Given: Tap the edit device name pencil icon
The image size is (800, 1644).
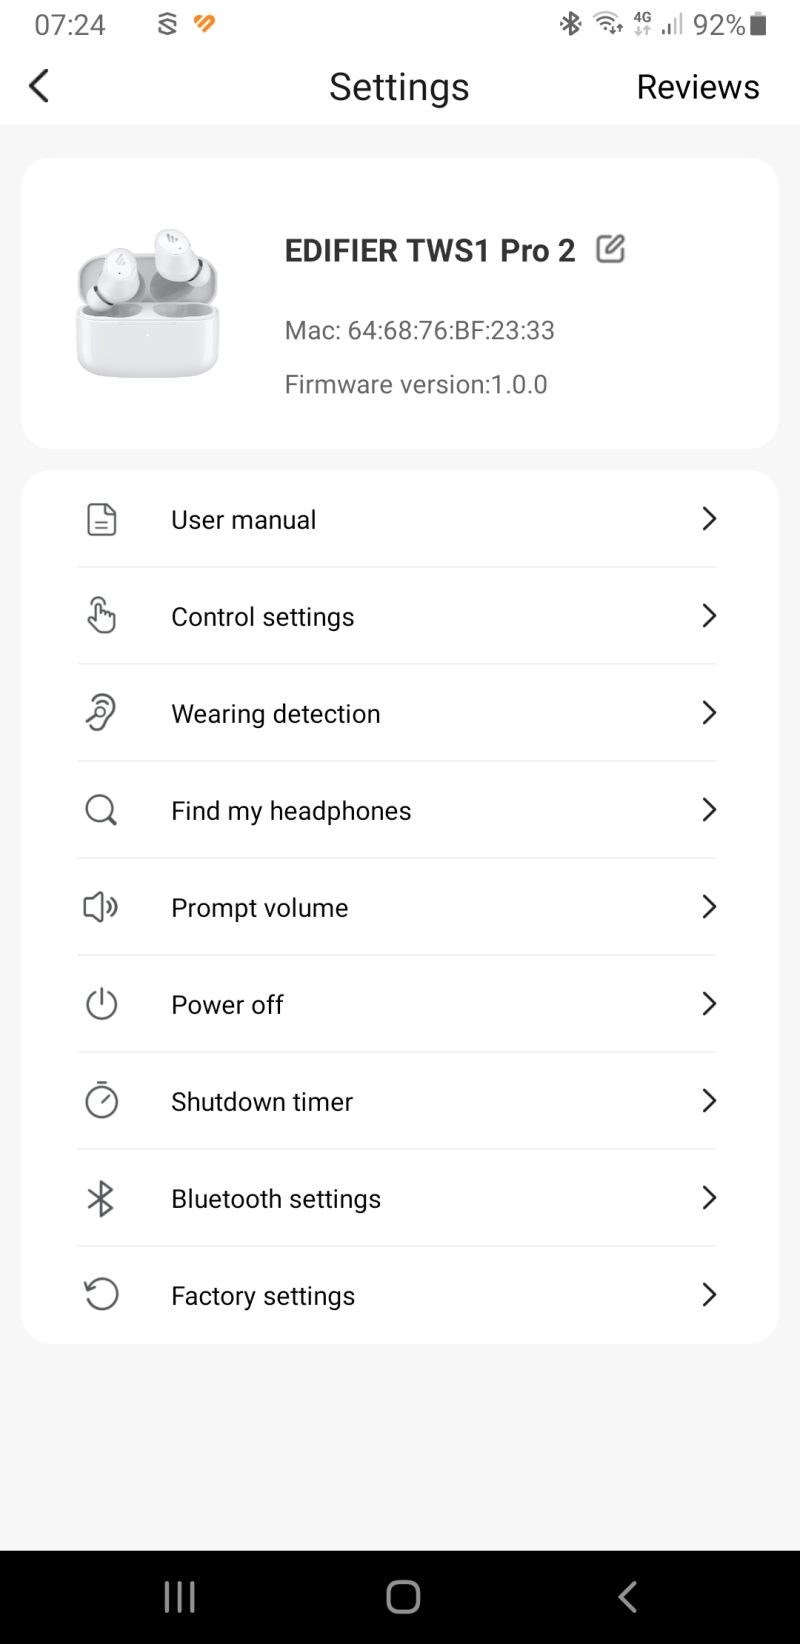Looking at the screenshot, I should coord(610,249).
